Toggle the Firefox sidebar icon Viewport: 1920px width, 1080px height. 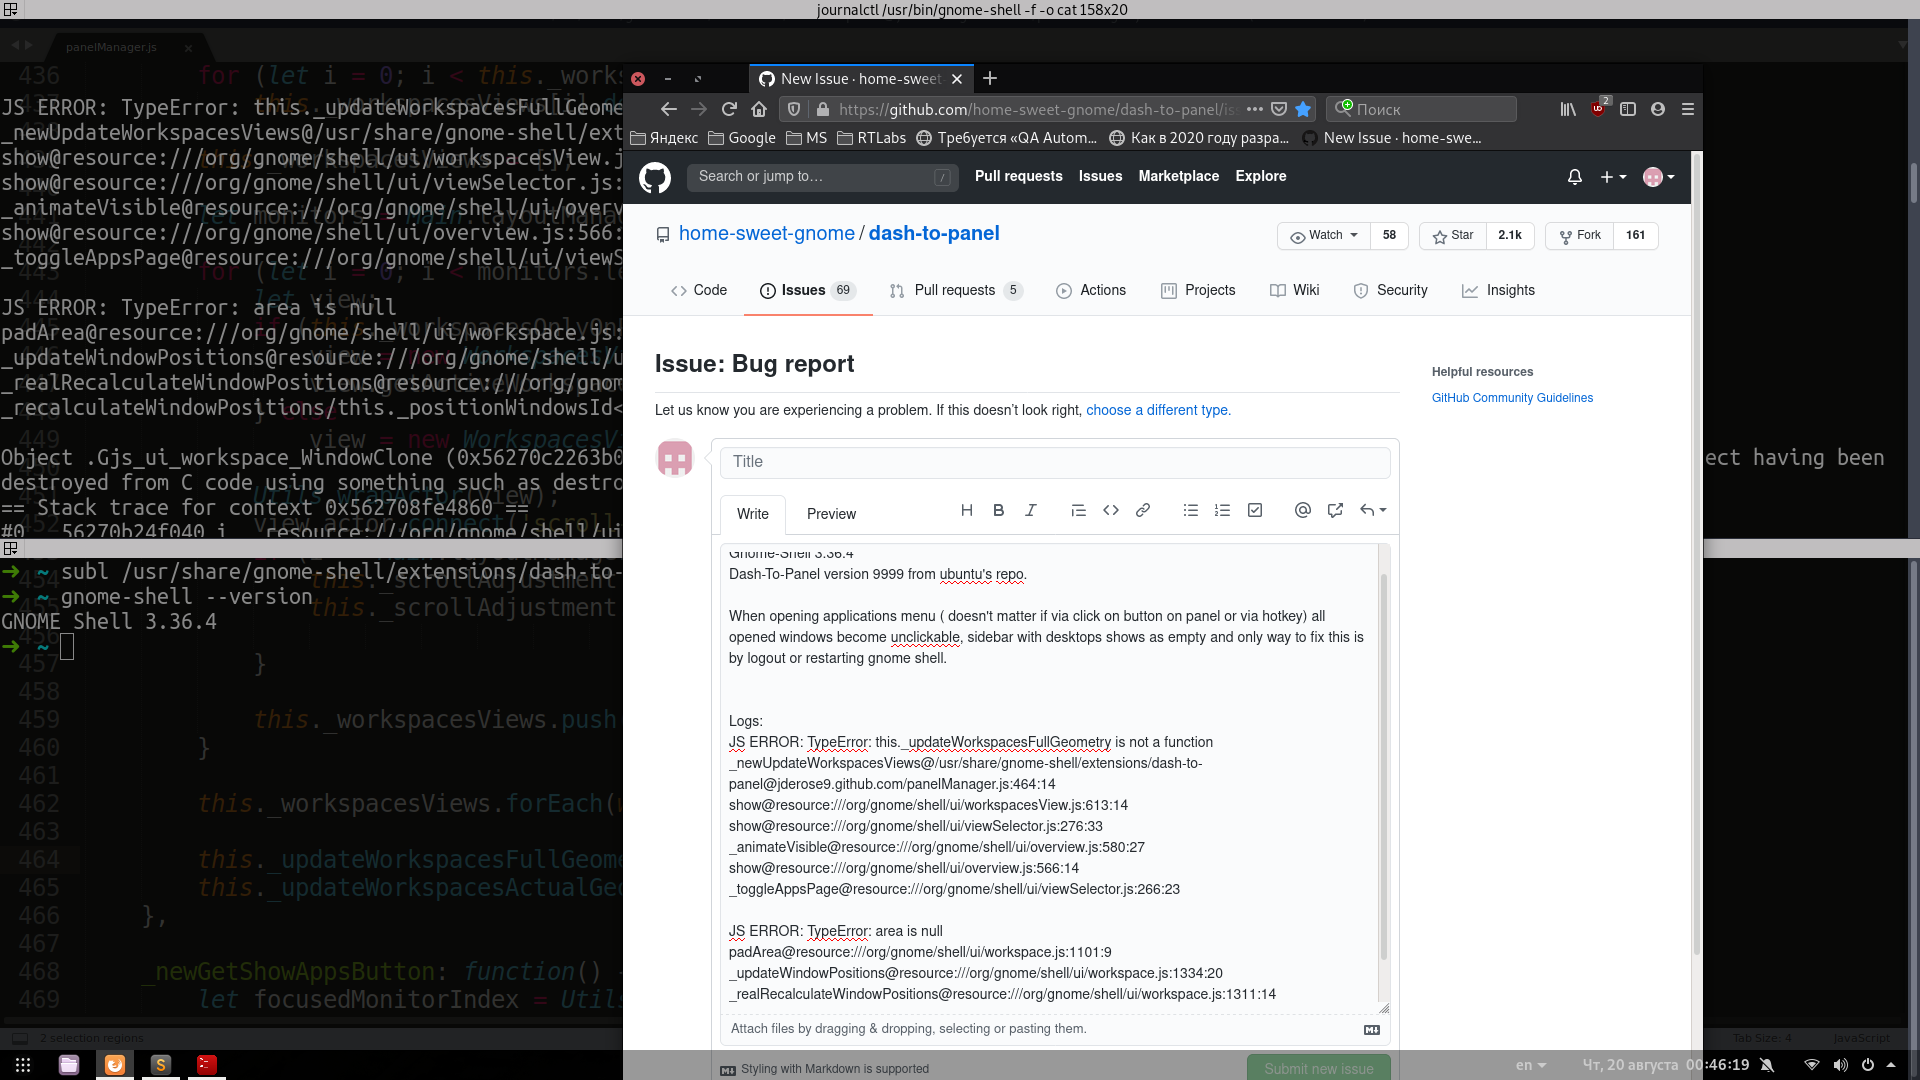(1628, 109)
